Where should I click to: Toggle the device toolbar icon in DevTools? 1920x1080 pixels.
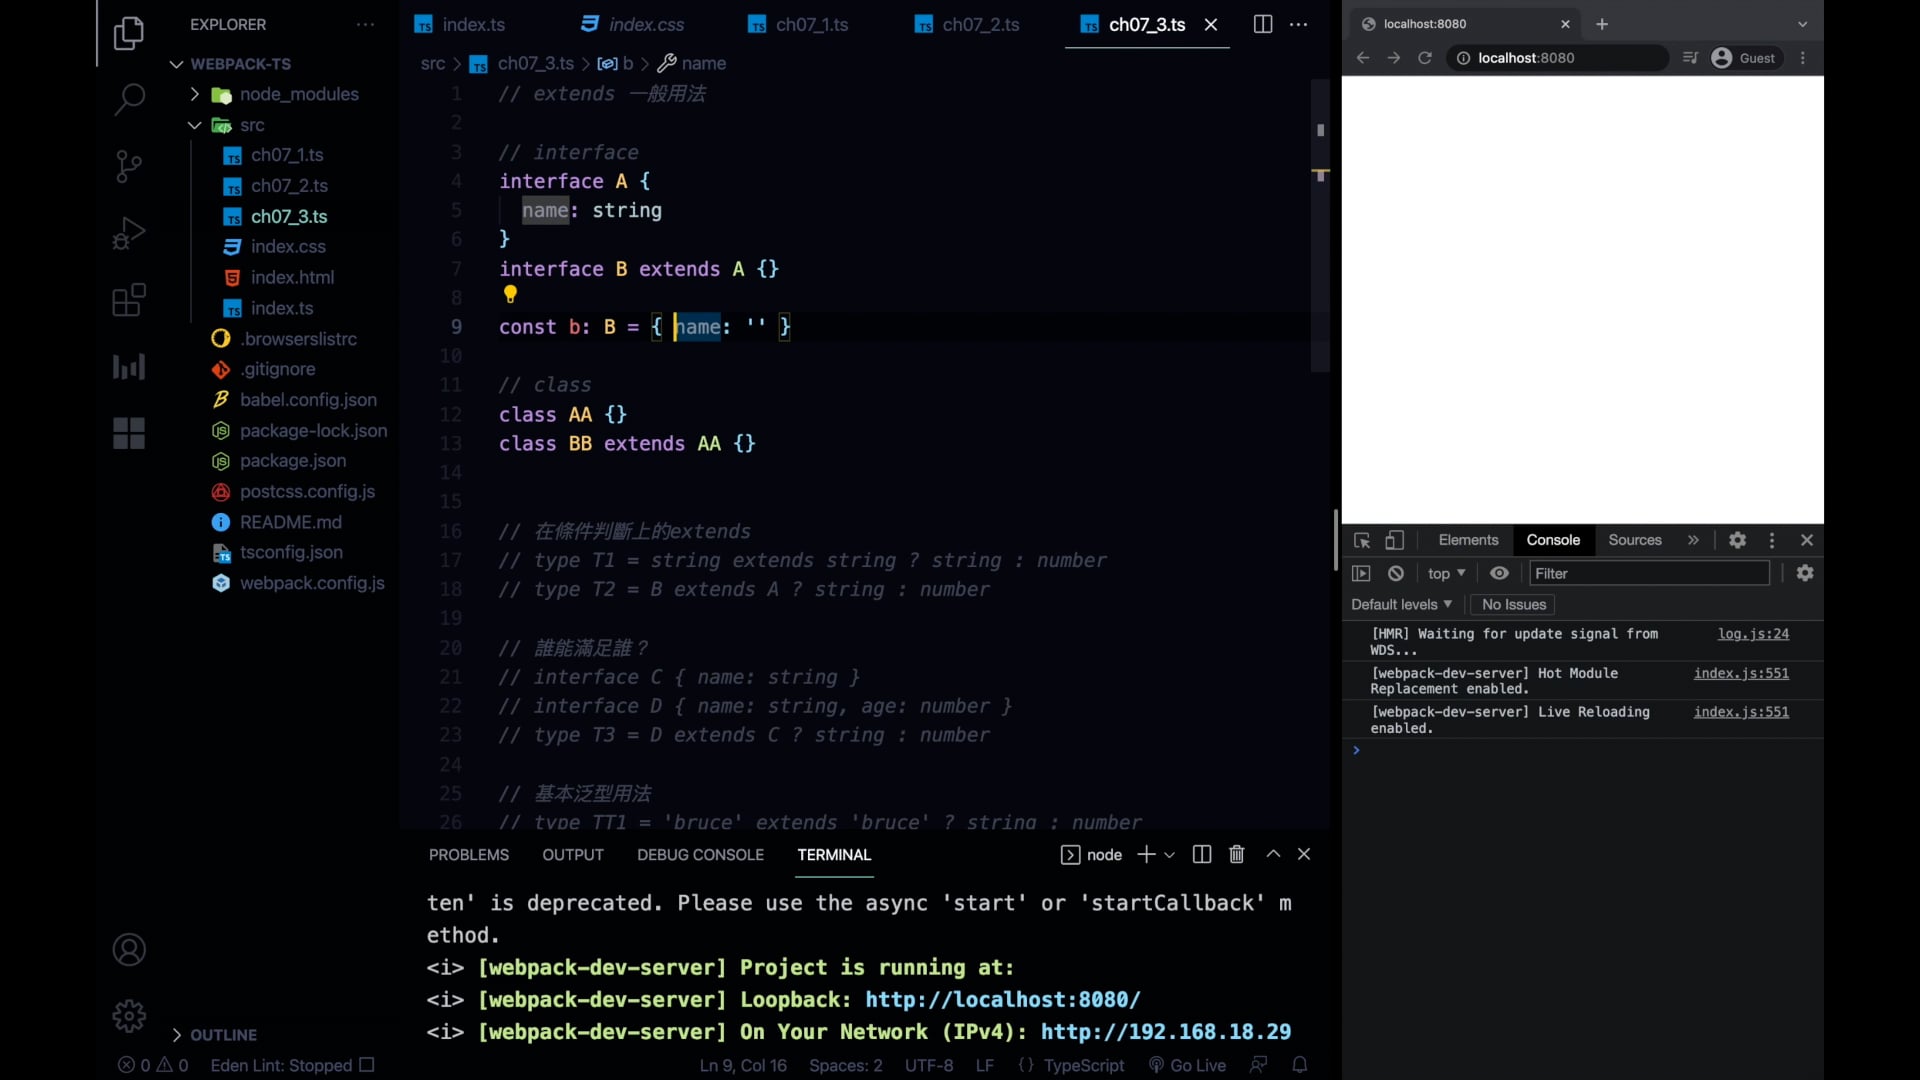[1394, 540]
